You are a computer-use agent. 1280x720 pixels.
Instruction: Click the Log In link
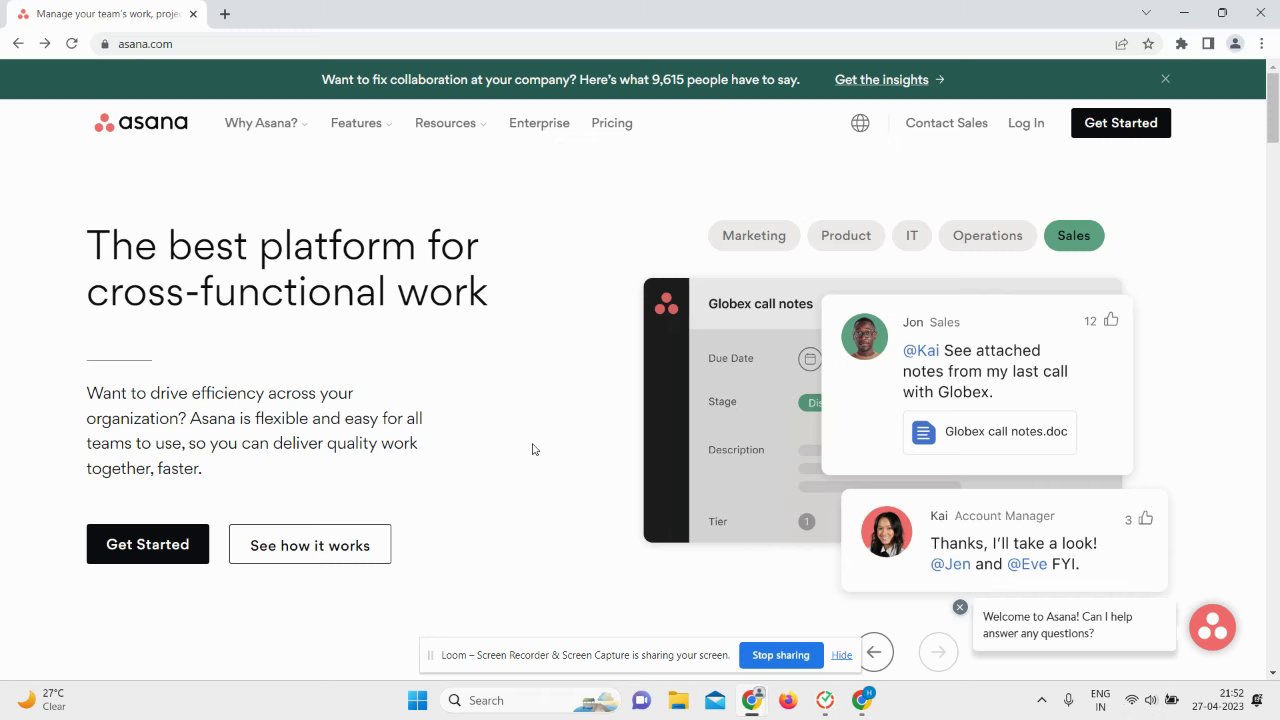(x=1026, y=123)
